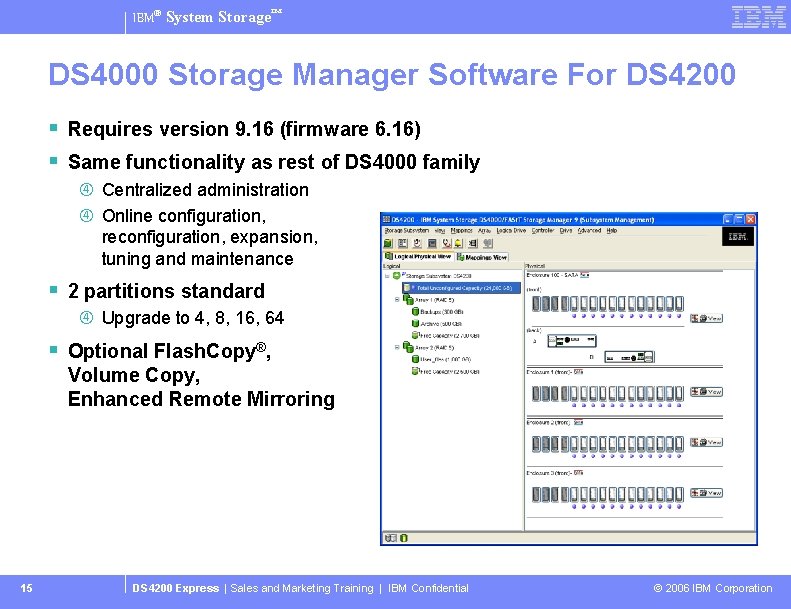Select the last drive slot in Enclosure 3
Viewport: 791px width, 609px height.
click(680, 494)
